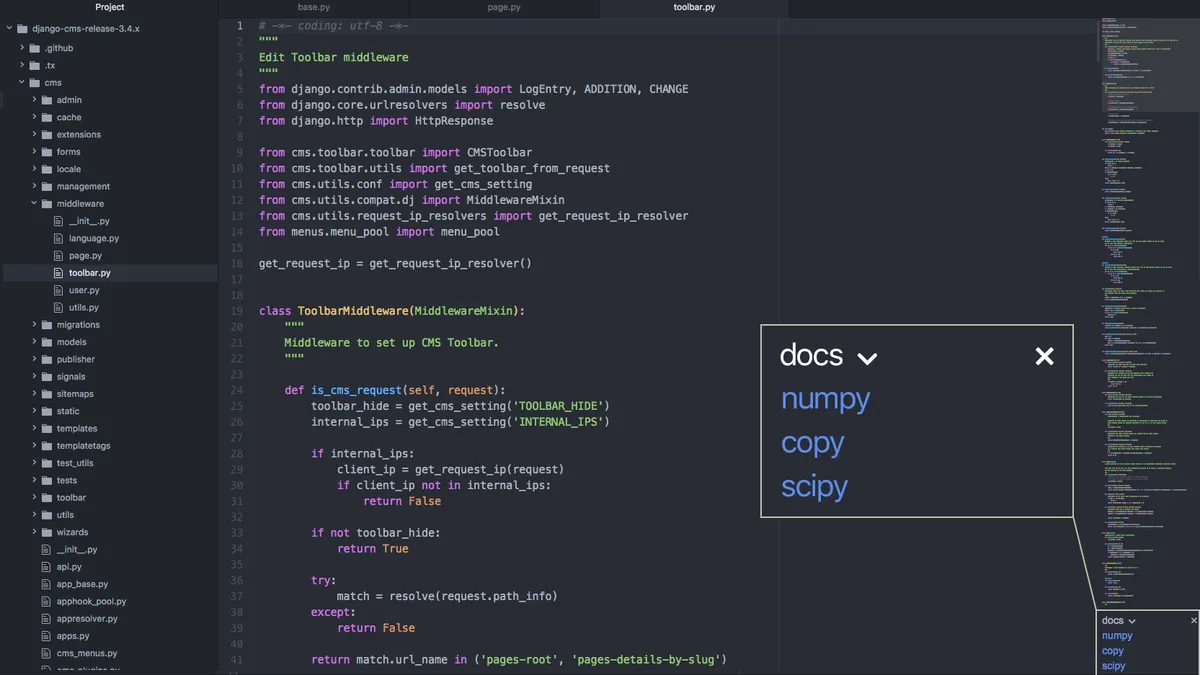This screenshot has height=675, width=1200.
Task: Click the file icon next to app_base.py
Action: tap(47, 584)
